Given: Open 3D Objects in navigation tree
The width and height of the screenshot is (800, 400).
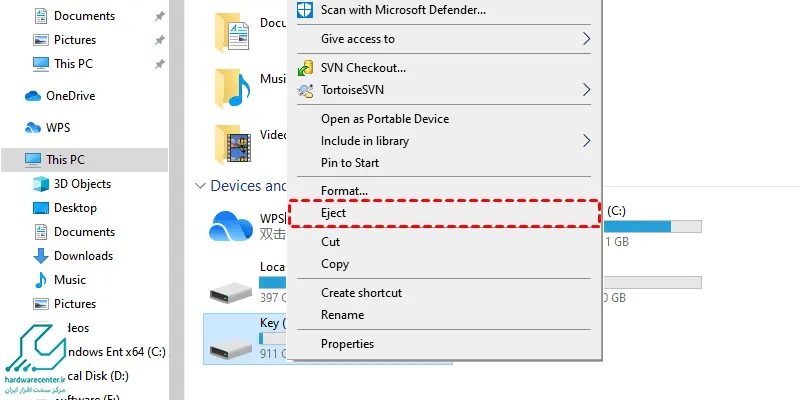Looking at the screenshot, I should pos(82,184).
